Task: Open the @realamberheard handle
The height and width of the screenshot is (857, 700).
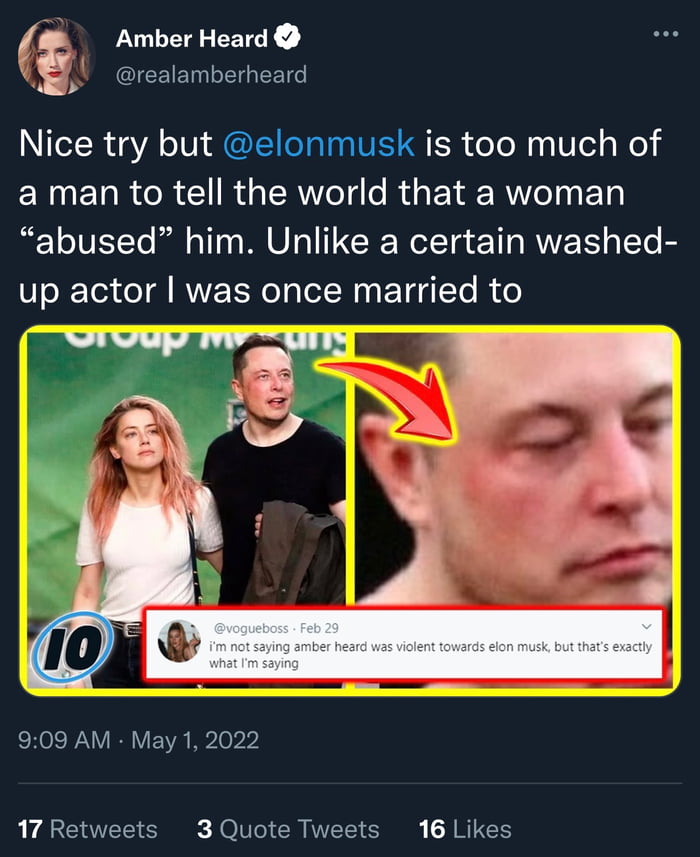Action: tap(211, 74)
